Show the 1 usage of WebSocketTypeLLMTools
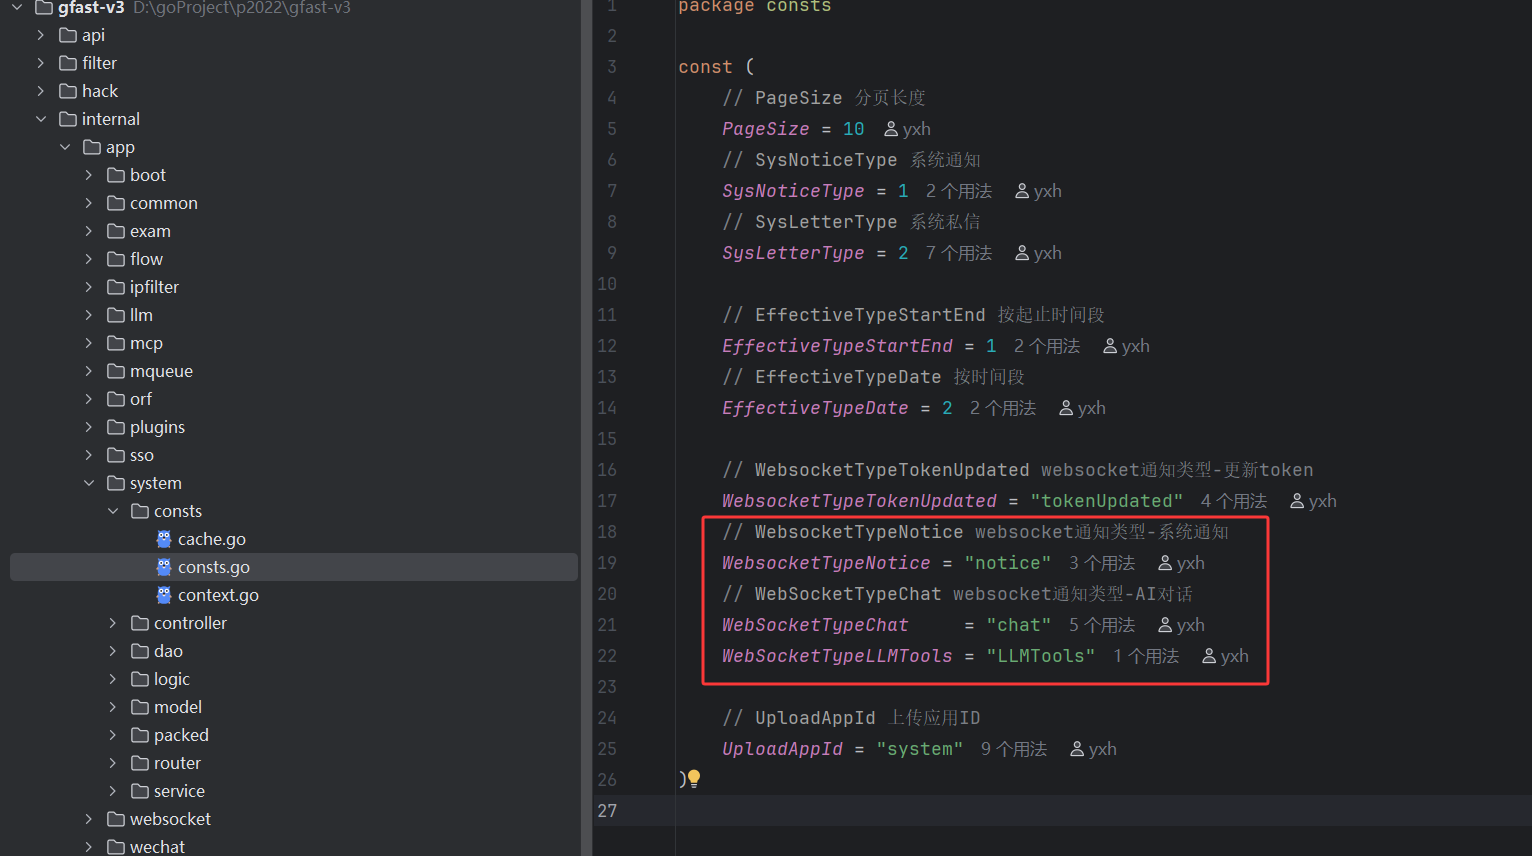Viewport: 1532px width, 856px height. (x=1146, y=656)
